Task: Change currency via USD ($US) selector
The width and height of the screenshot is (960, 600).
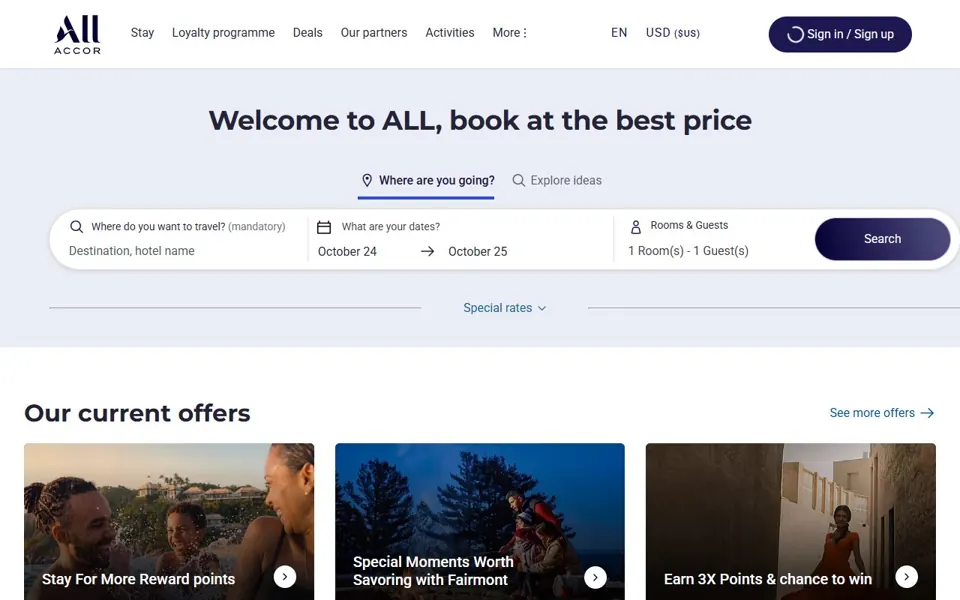Action: click(x=672, y=32)
